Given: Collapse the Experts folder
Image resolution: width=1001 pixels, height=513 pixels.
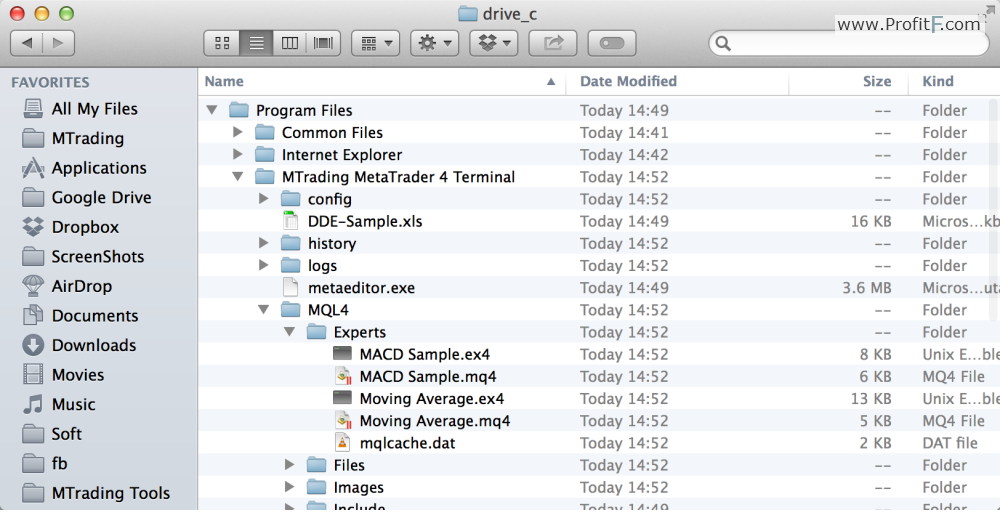Looking at the screenshot, I should pos(290,332).
